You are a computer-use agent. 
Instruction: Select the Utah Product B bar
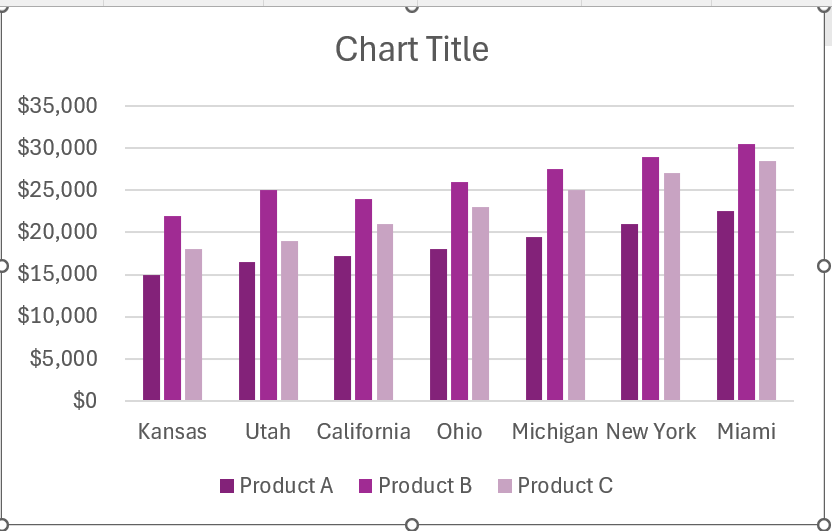(x=268, y=295)
